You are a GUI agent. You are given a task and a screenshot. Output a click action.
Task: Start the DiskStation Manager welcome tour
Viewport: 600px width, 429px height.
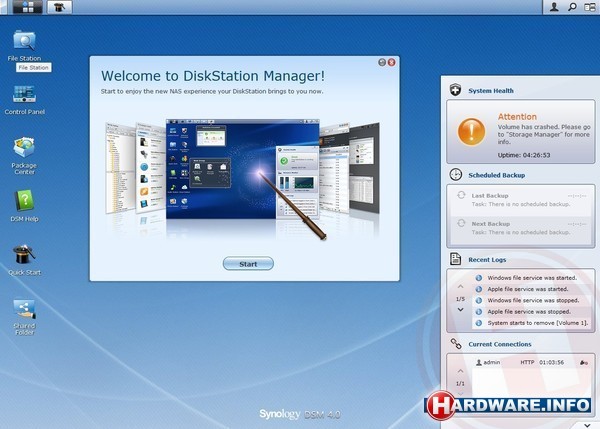[x=248, y=264]
